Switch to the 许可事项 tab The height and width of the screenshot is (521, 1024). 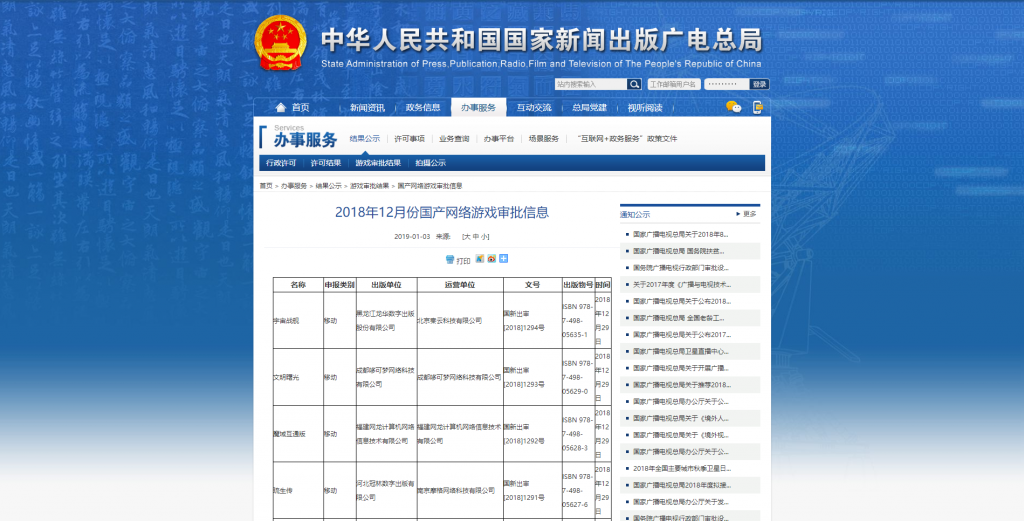point(409,139)
